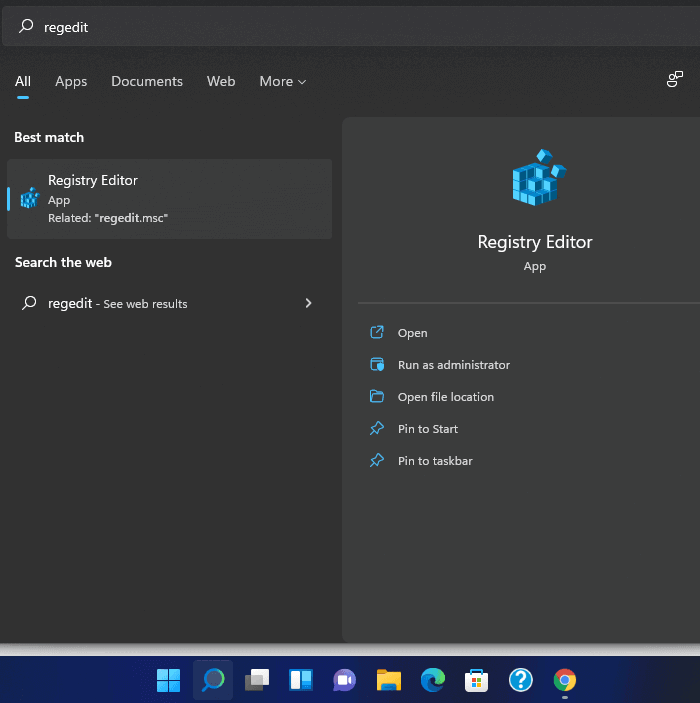Open Task View from the taskbar
This screenshot has width=700, height=703.
[x=257, y=680]
